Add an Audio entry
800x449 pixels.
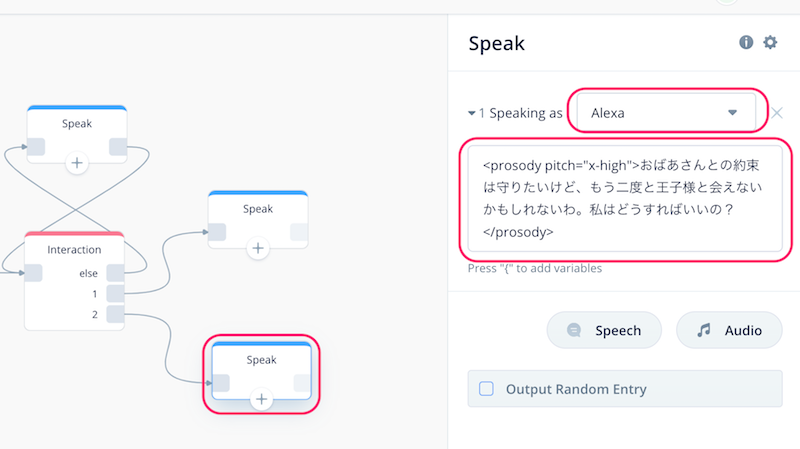click(x=729, y=330)
